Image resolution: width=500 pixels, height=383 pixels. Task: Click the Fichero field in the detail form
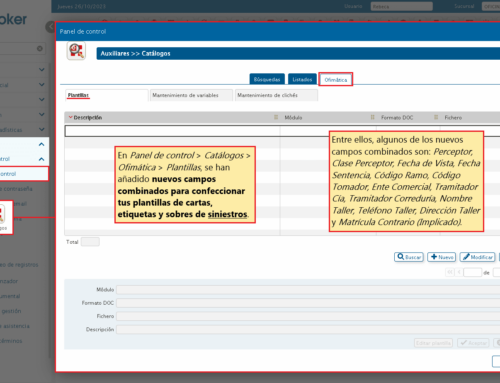pos(308,316)
